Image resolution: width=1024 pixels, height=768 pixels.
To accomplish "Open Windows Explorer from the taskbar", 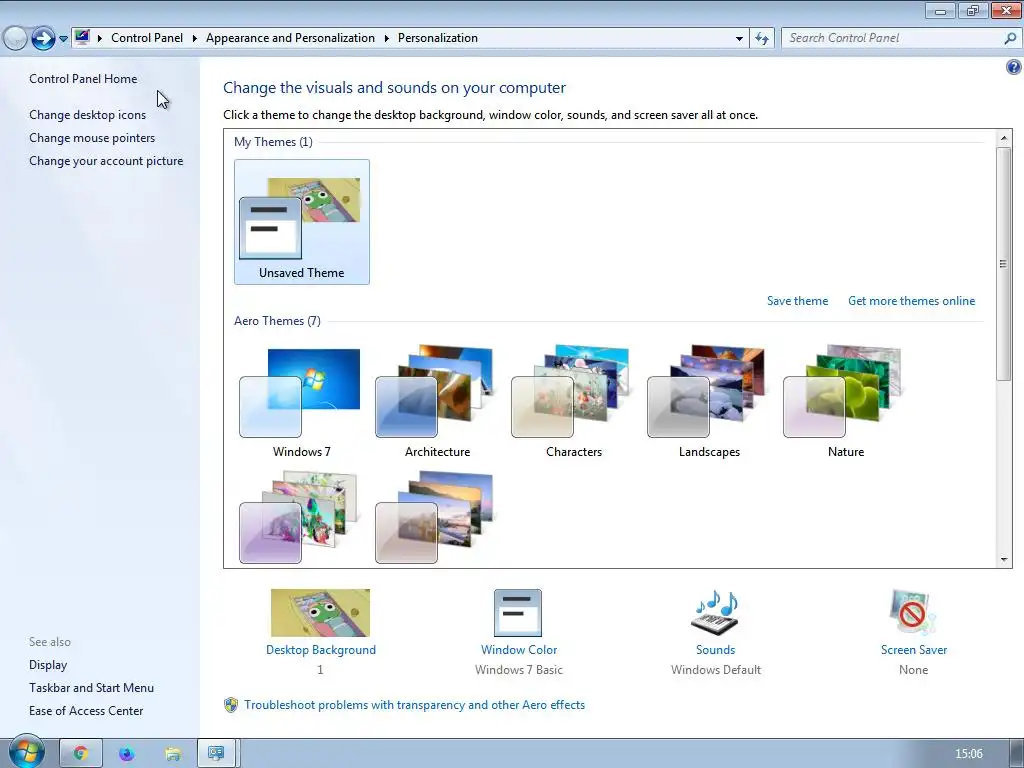I will coord(172,754).
